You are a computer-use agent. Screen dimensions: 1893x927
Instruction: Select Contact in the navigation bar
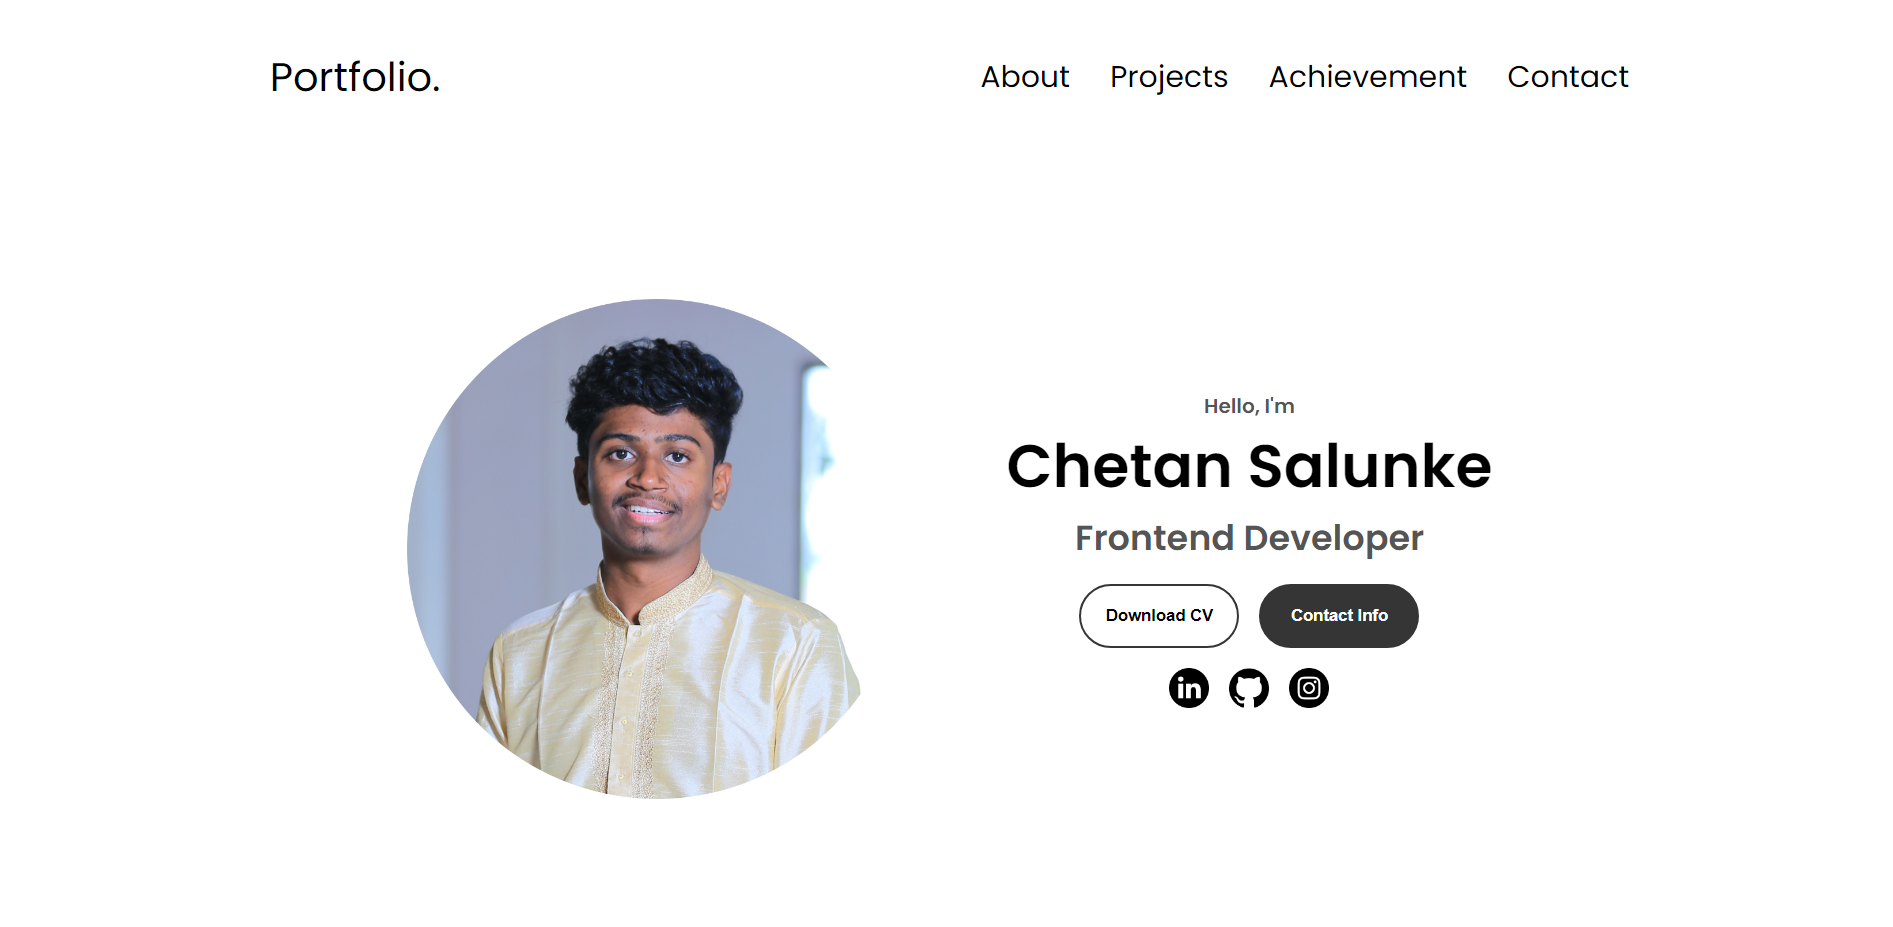tap(1567, 77)
